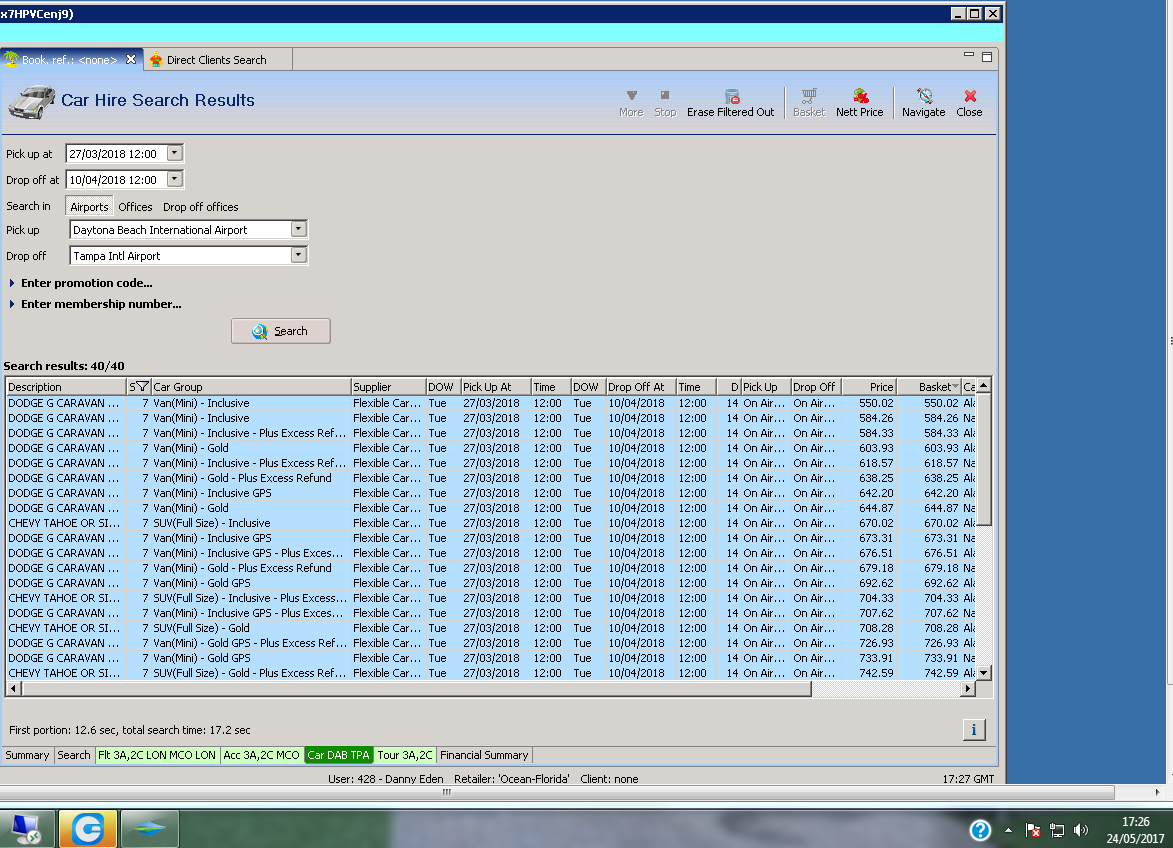Select SUV(Full Size) - Gold row 708.28

pos(491,628)
